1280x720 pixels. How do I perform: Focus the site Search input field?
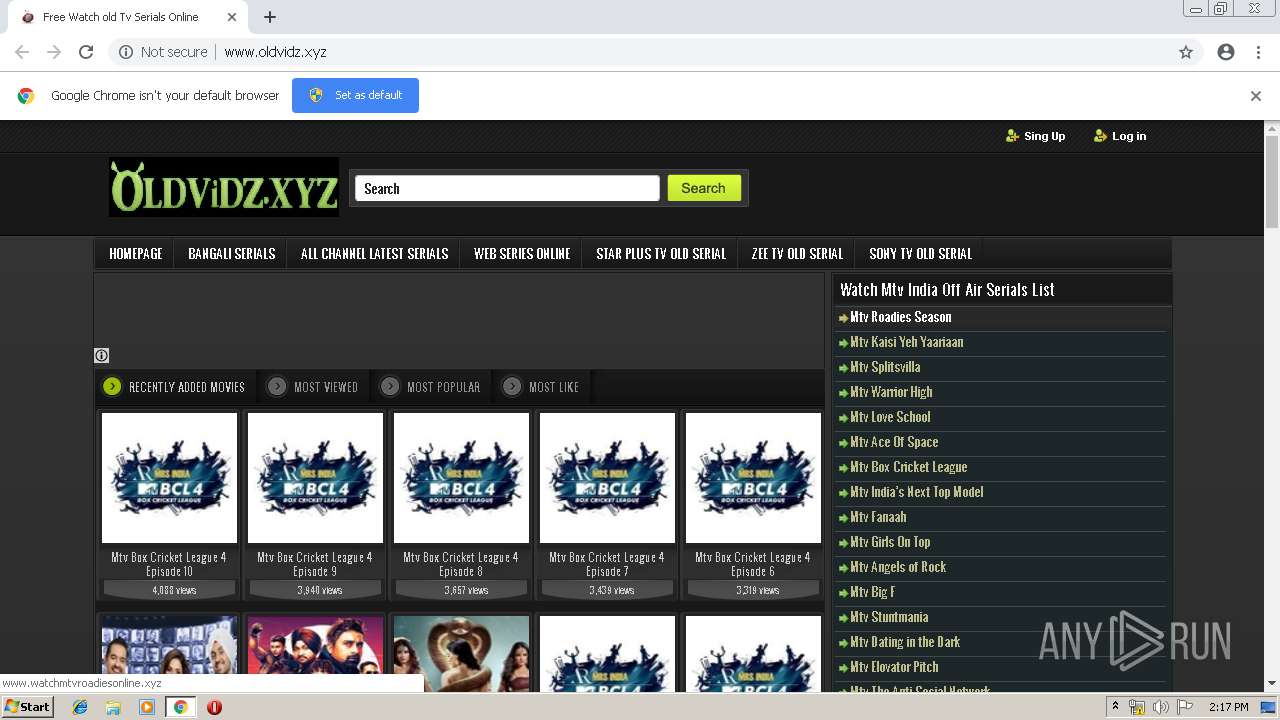pyautogui.click(x=507, y=188)
